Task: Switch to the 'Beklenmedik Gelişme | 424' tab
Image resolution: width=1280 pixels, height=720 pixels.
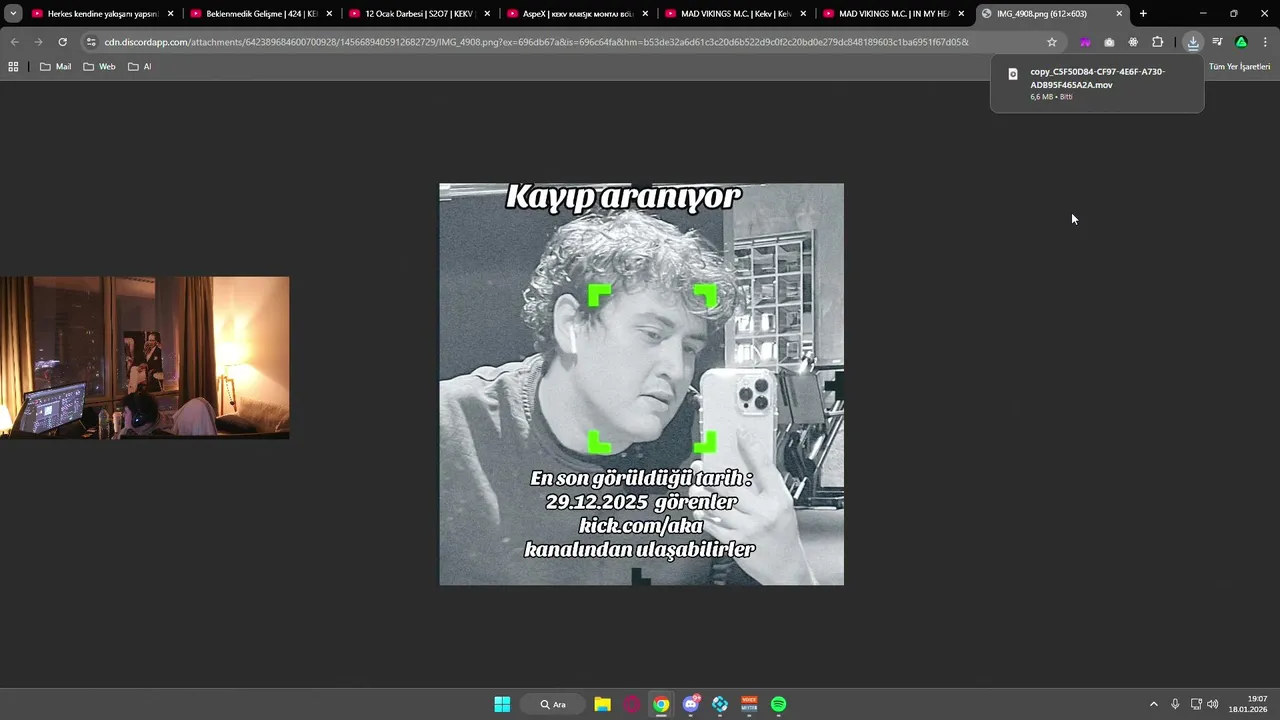Action: [262, 14]
